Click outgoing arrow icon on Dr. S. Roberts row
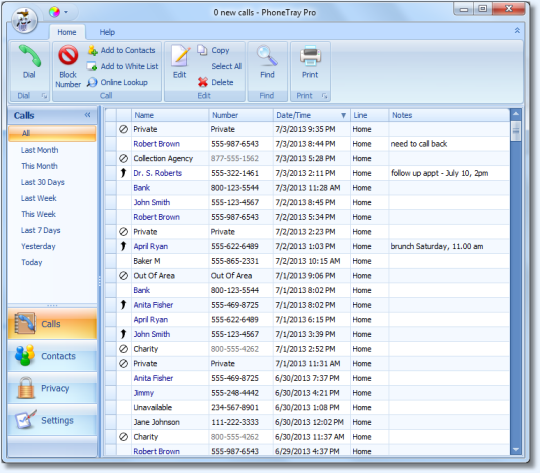Viewport: 540px width, 473px height. tap(123, 173)
